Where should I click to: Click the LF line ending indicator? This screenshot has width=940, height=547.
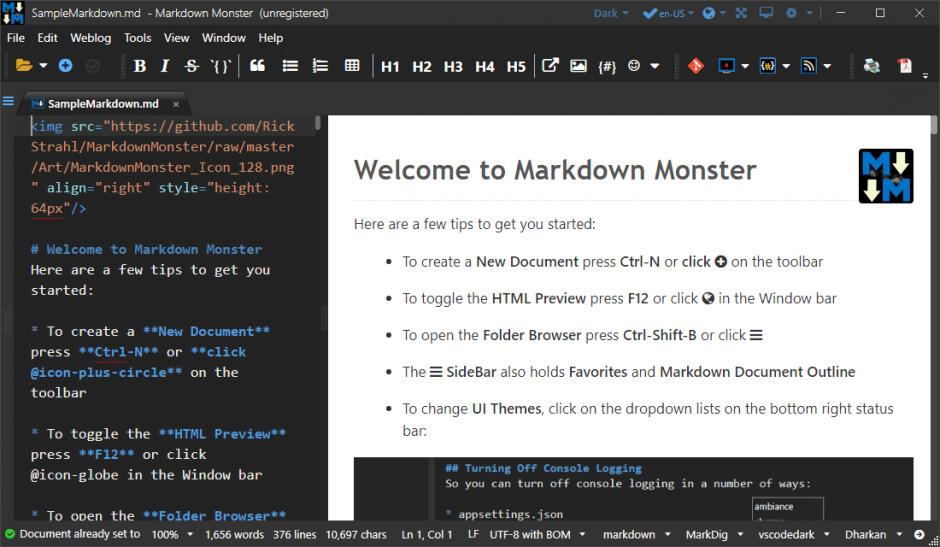[x=473, y=534]
